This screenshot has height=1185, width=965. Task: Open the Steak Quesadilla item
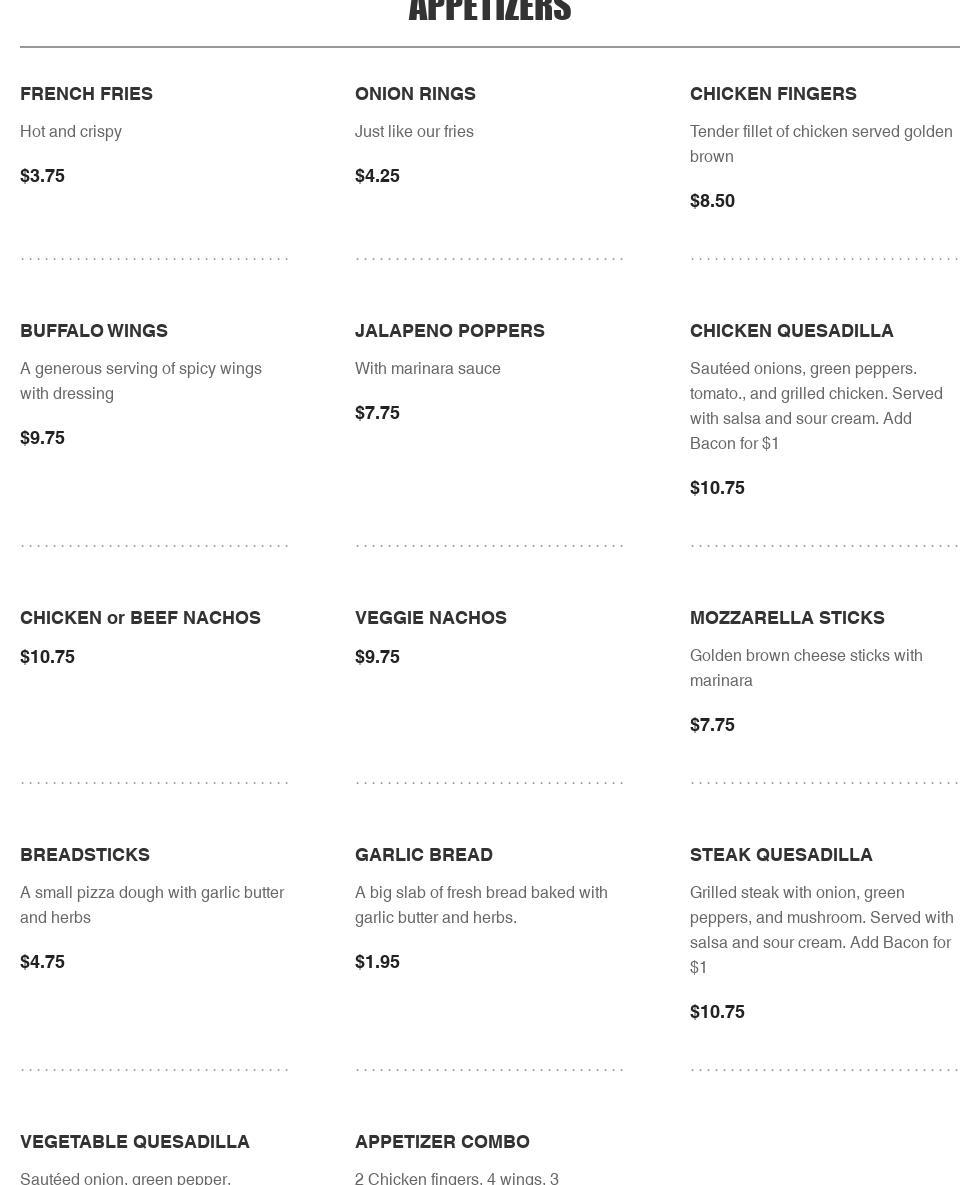(781, 855)
